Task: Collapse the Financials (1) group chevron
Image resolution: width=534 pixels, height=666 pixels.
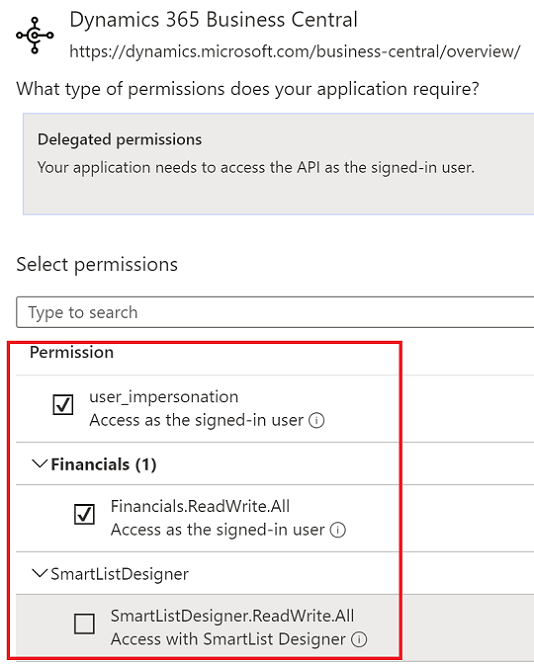Action: pos(40,464)
